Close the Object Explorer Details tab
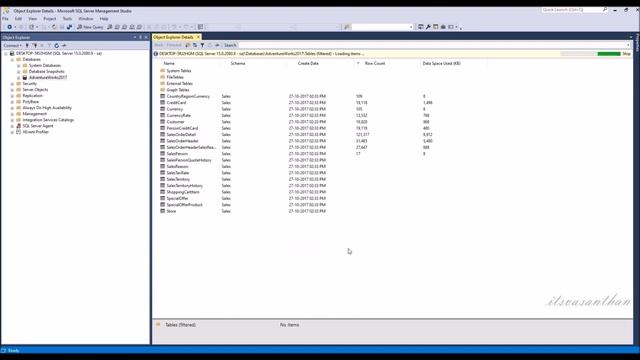 [198, 37]
